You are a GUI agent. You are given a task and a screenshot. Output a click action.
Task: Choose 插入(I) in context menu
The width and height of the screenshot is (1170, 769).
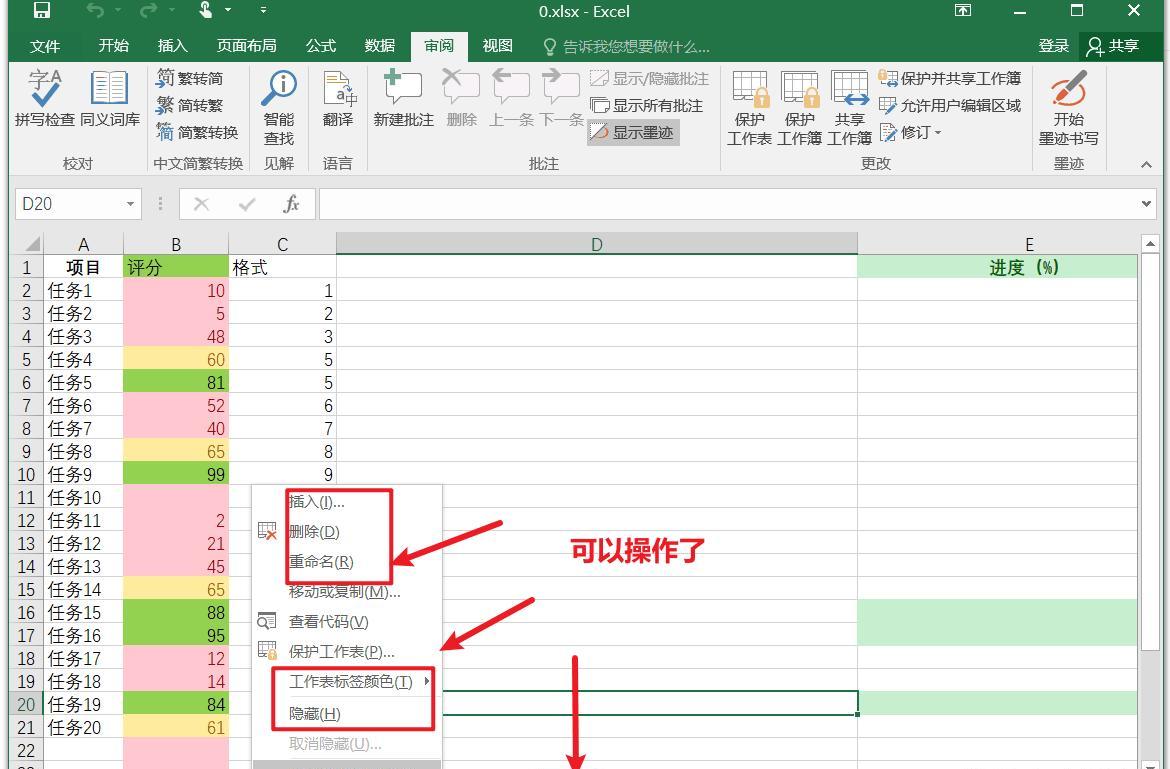point(348,501)
